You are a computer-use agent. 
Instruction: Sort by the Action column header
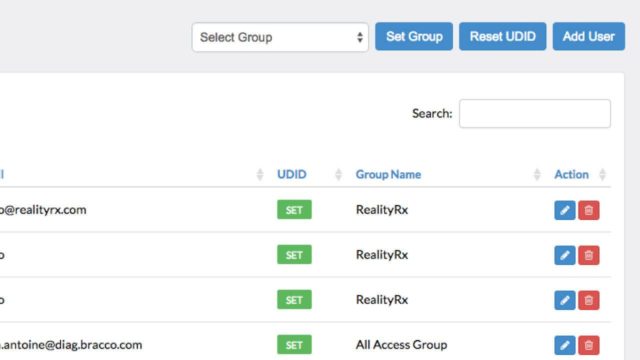[x=571, y=174]
